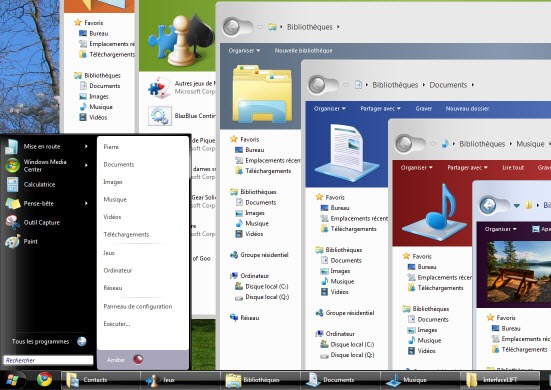Open Panneau de configuration
This screenshot has height=390, width=551.
138,306
